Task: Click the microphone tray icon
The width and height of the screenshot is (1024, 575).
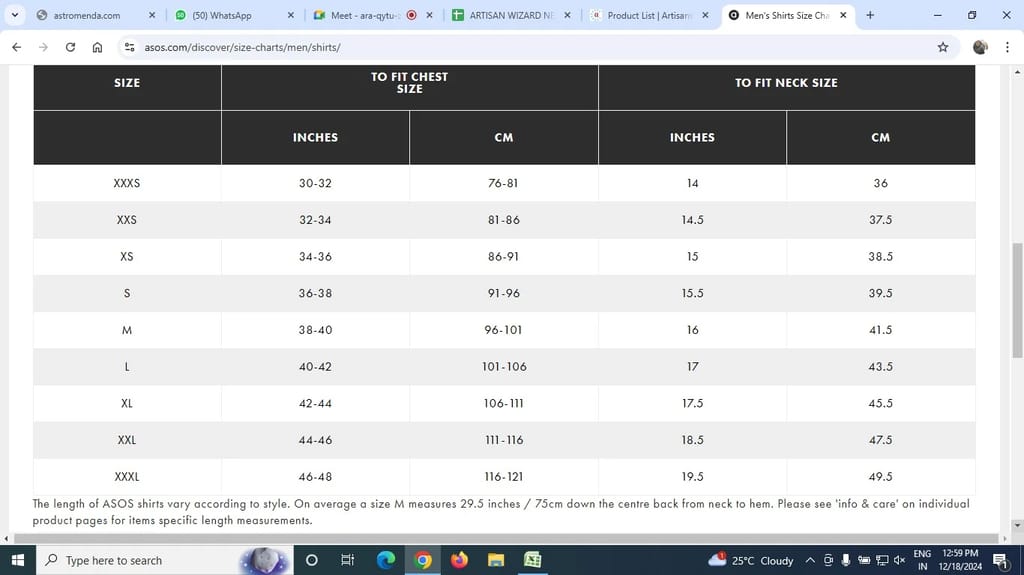Action: click(846, 560)
